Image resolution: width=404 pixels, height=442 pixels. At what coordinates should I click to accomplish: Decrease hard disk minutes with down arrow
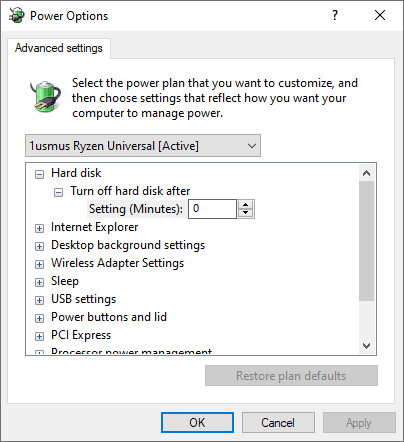click(x=246, y=213)
